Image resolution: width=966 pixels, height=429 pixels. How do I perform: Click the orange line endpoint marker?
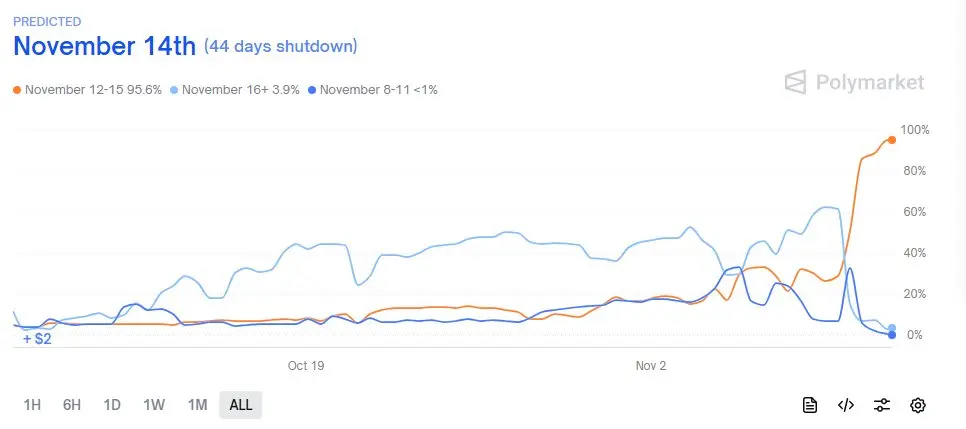click(x=892, y=140)
